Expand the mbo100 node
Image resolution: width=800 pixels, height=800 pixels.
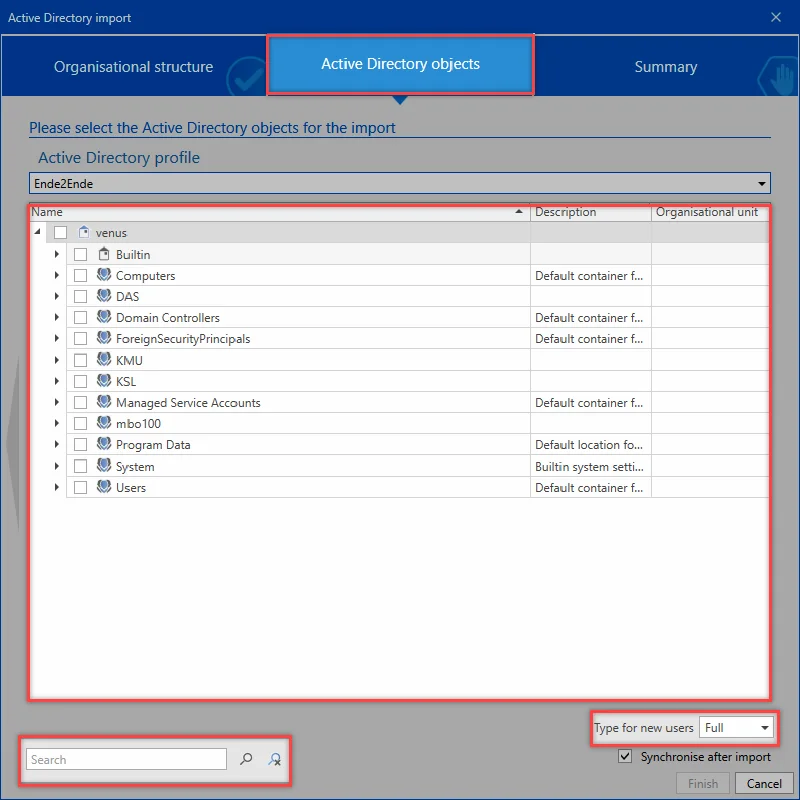57,423
